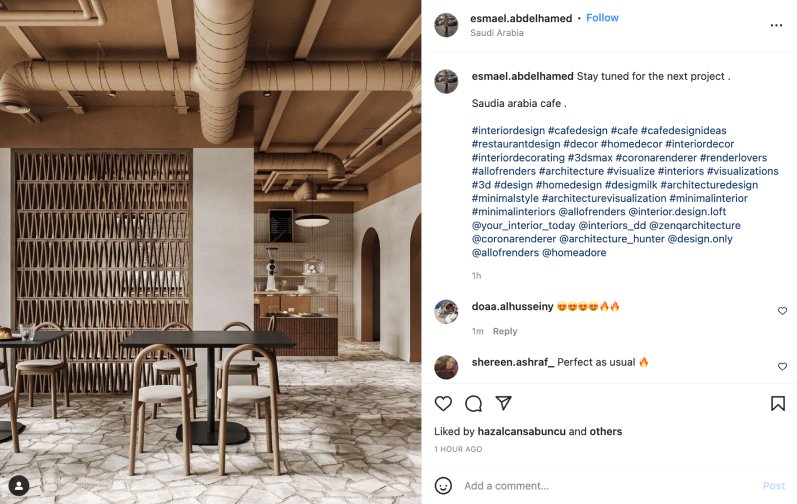Open emoji picker smiley icon
Viewport: 797px width, 504px height.
(443, 486)
